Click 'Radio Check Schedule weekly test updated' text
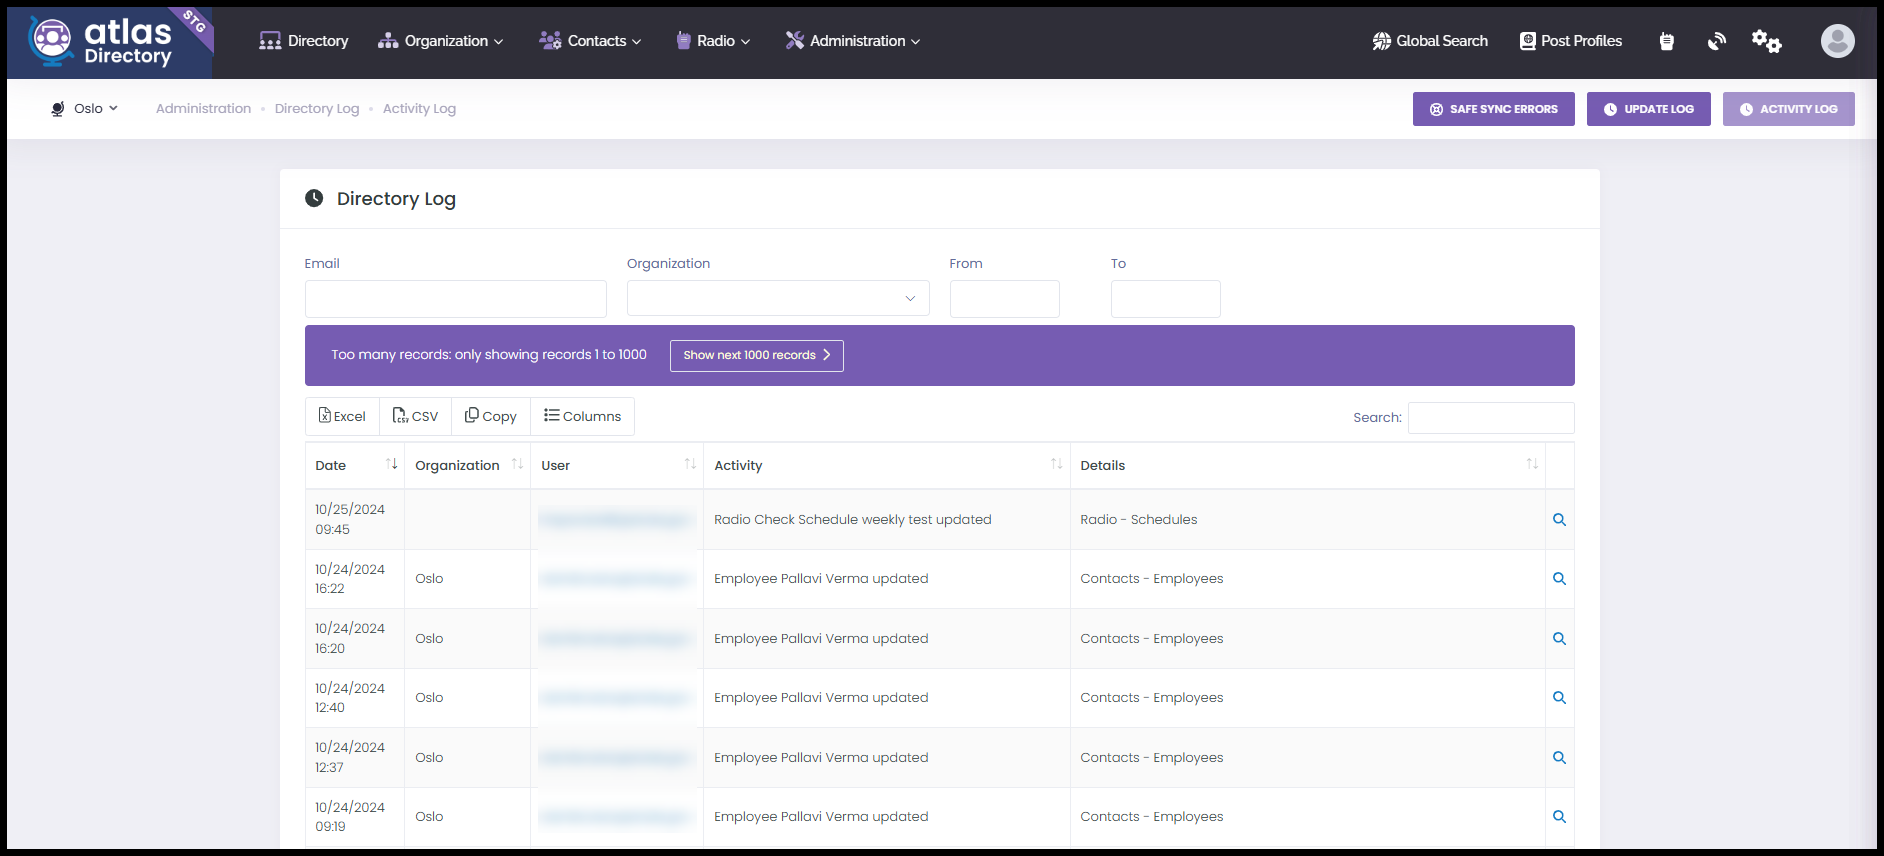1884x856 pixels. tap(853, 519)
